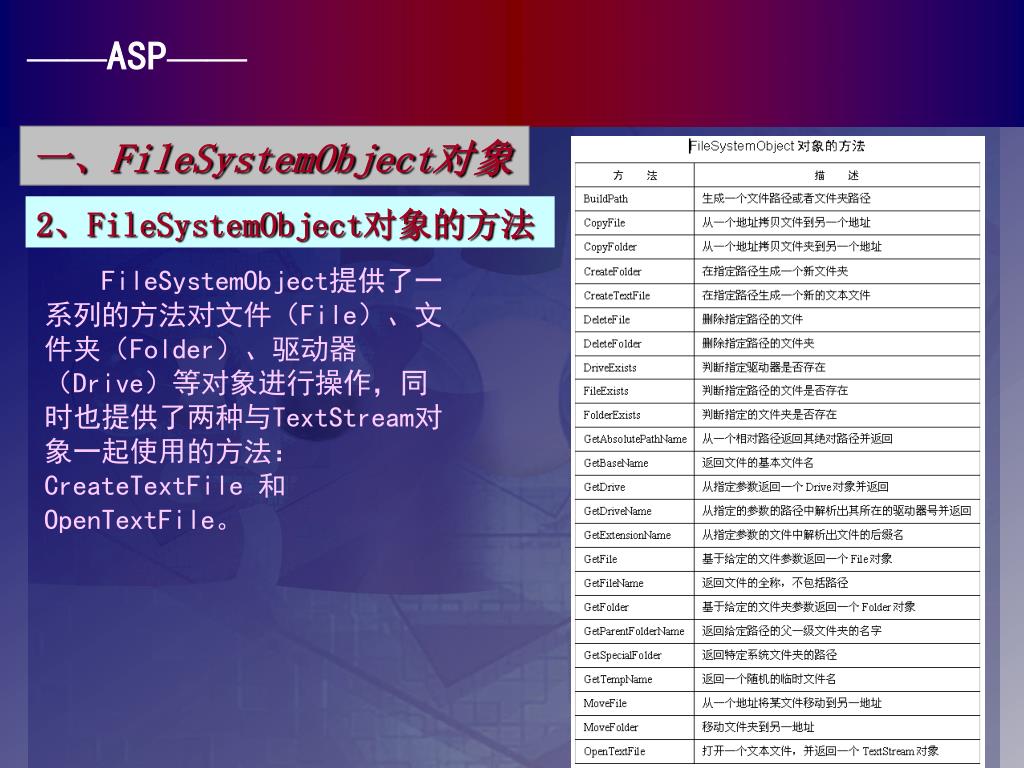Click description '判断指定路径的文件是否存在'
This screenshot has height=768, width=1024.
(775, 391)
